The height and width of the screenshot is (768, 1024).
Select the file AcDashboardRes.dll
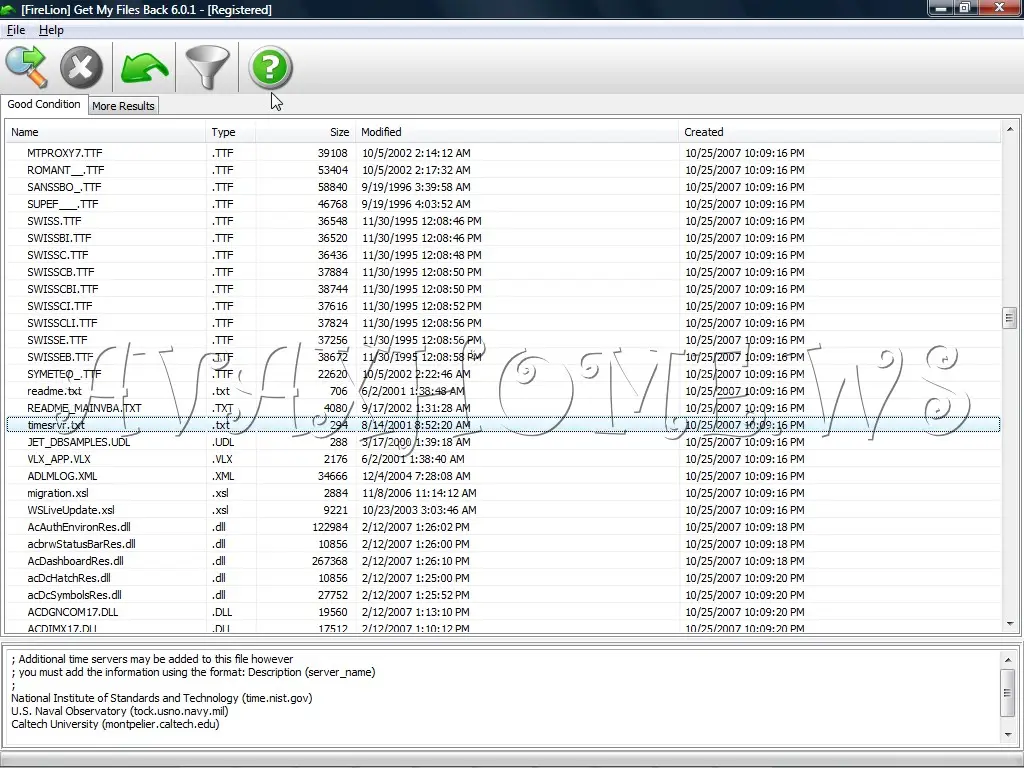75,560
